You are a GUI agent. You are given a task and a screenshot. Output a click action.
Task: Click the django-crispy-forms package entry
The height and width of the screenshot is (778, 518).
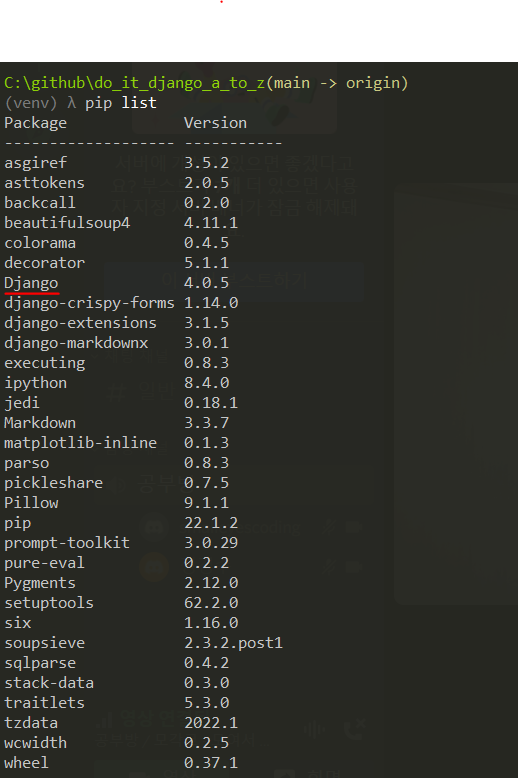coord(89,303)
